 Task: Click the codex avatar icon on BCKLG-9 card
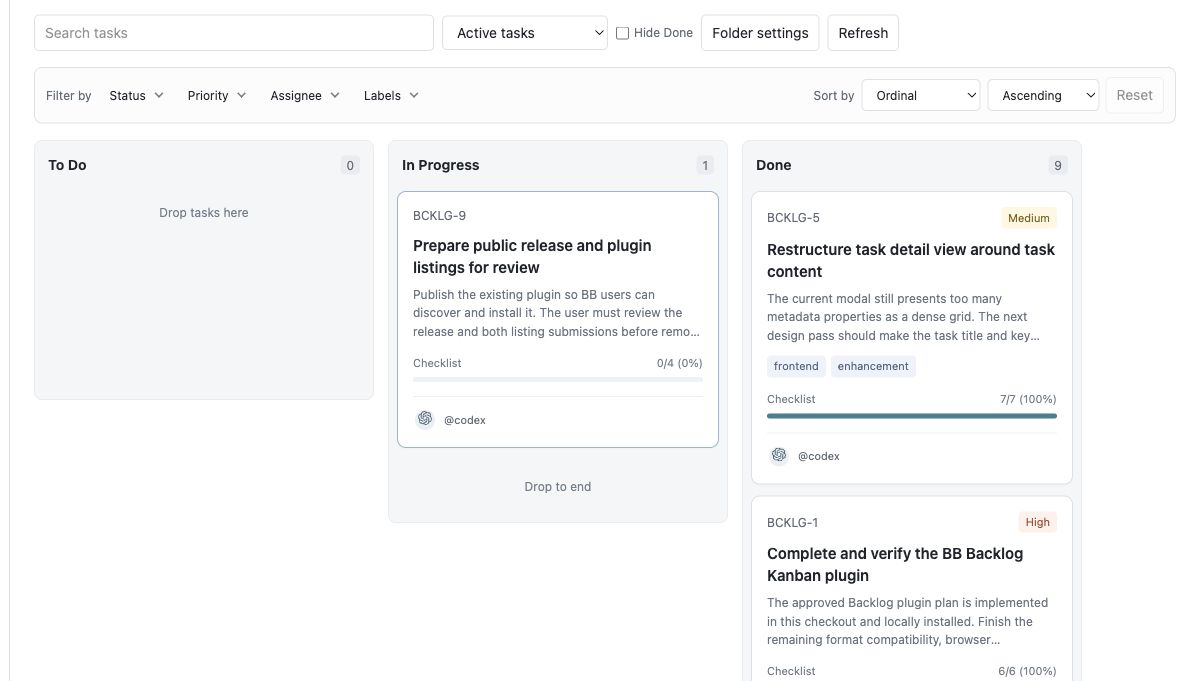[x=425, y=419]
